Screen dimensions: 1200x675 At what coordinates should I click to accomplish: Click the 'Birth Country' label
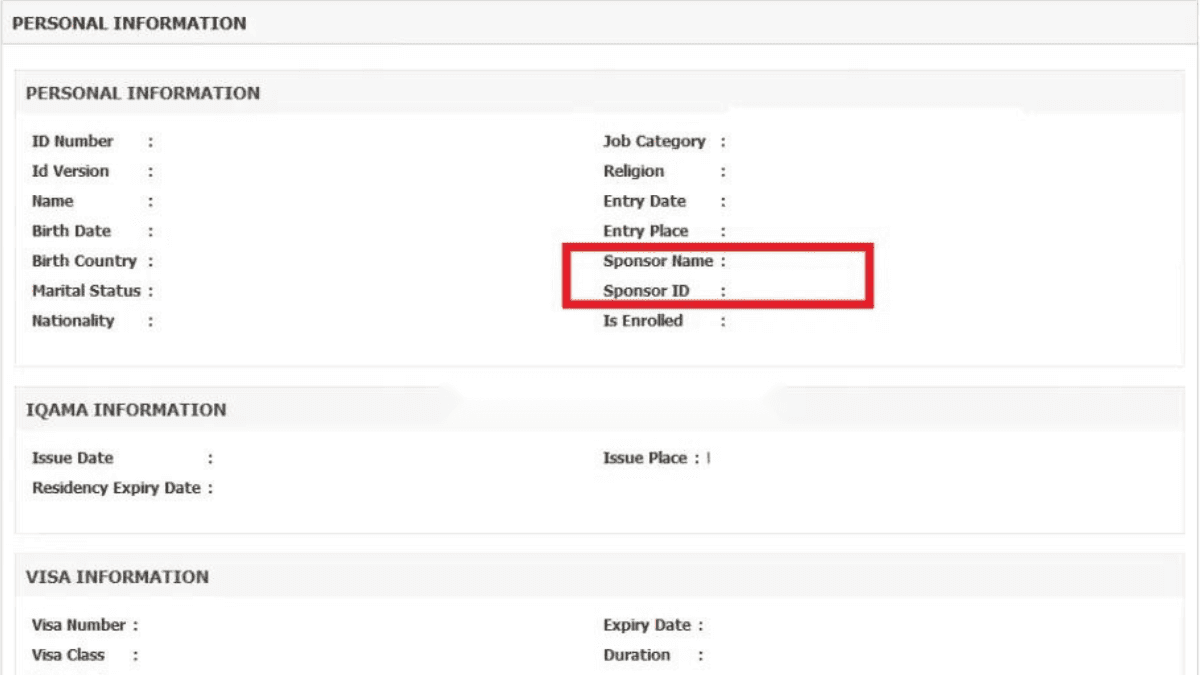(84, 261)
